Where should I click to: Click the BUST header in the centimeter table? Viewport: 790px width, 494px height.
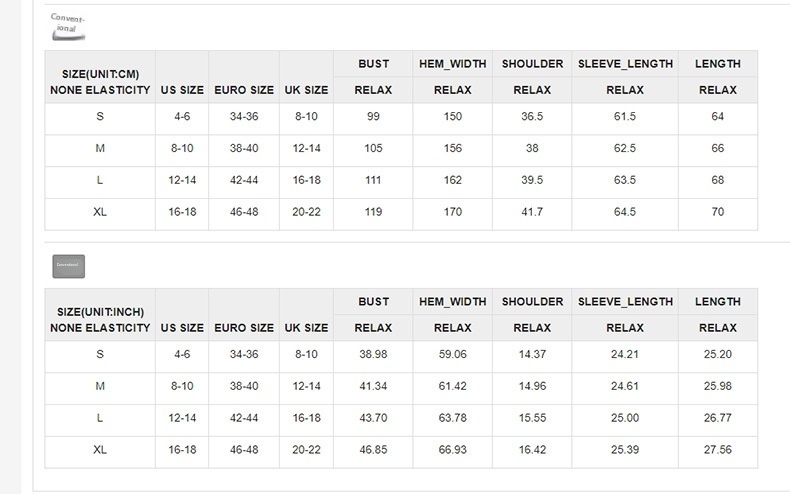[x=373, y=64]
